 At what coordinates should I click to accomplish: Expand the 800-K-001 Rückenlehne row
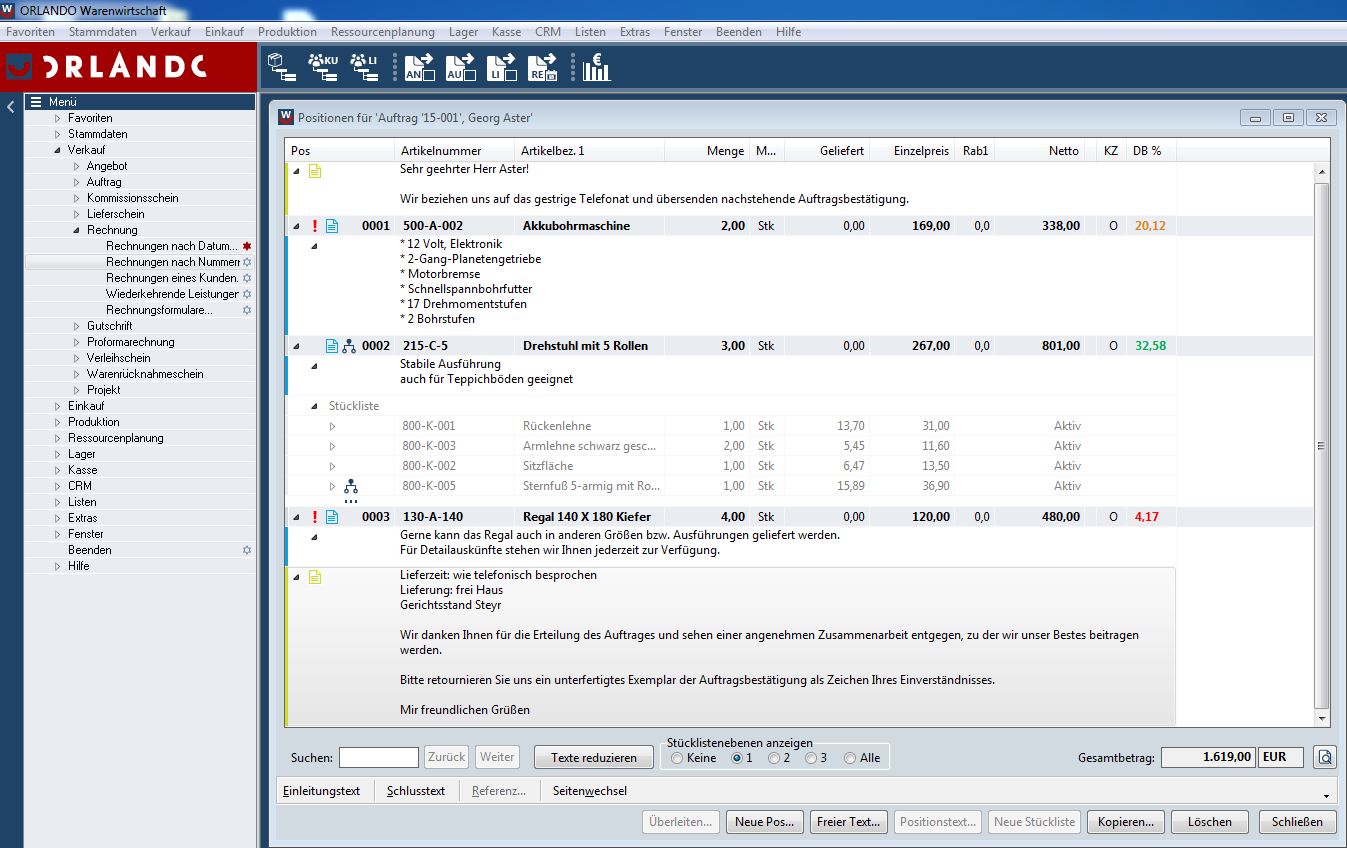point(333,426)
